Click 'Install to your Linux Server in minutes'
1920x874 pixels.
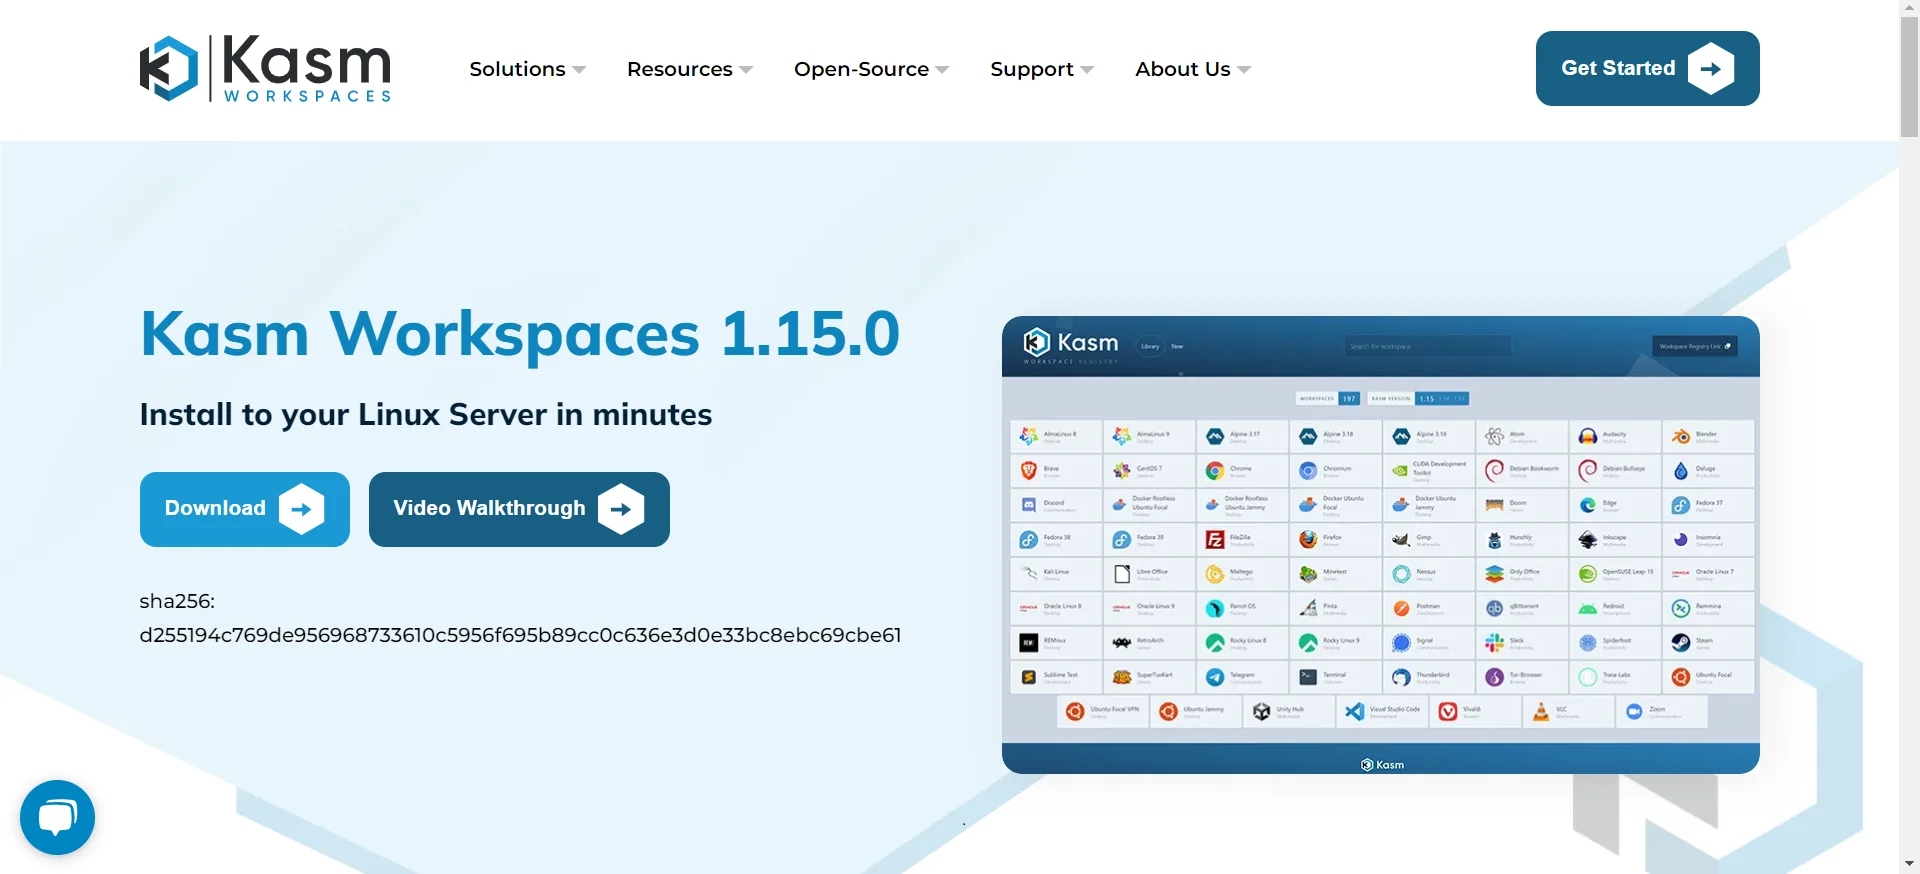click(426, 414)
